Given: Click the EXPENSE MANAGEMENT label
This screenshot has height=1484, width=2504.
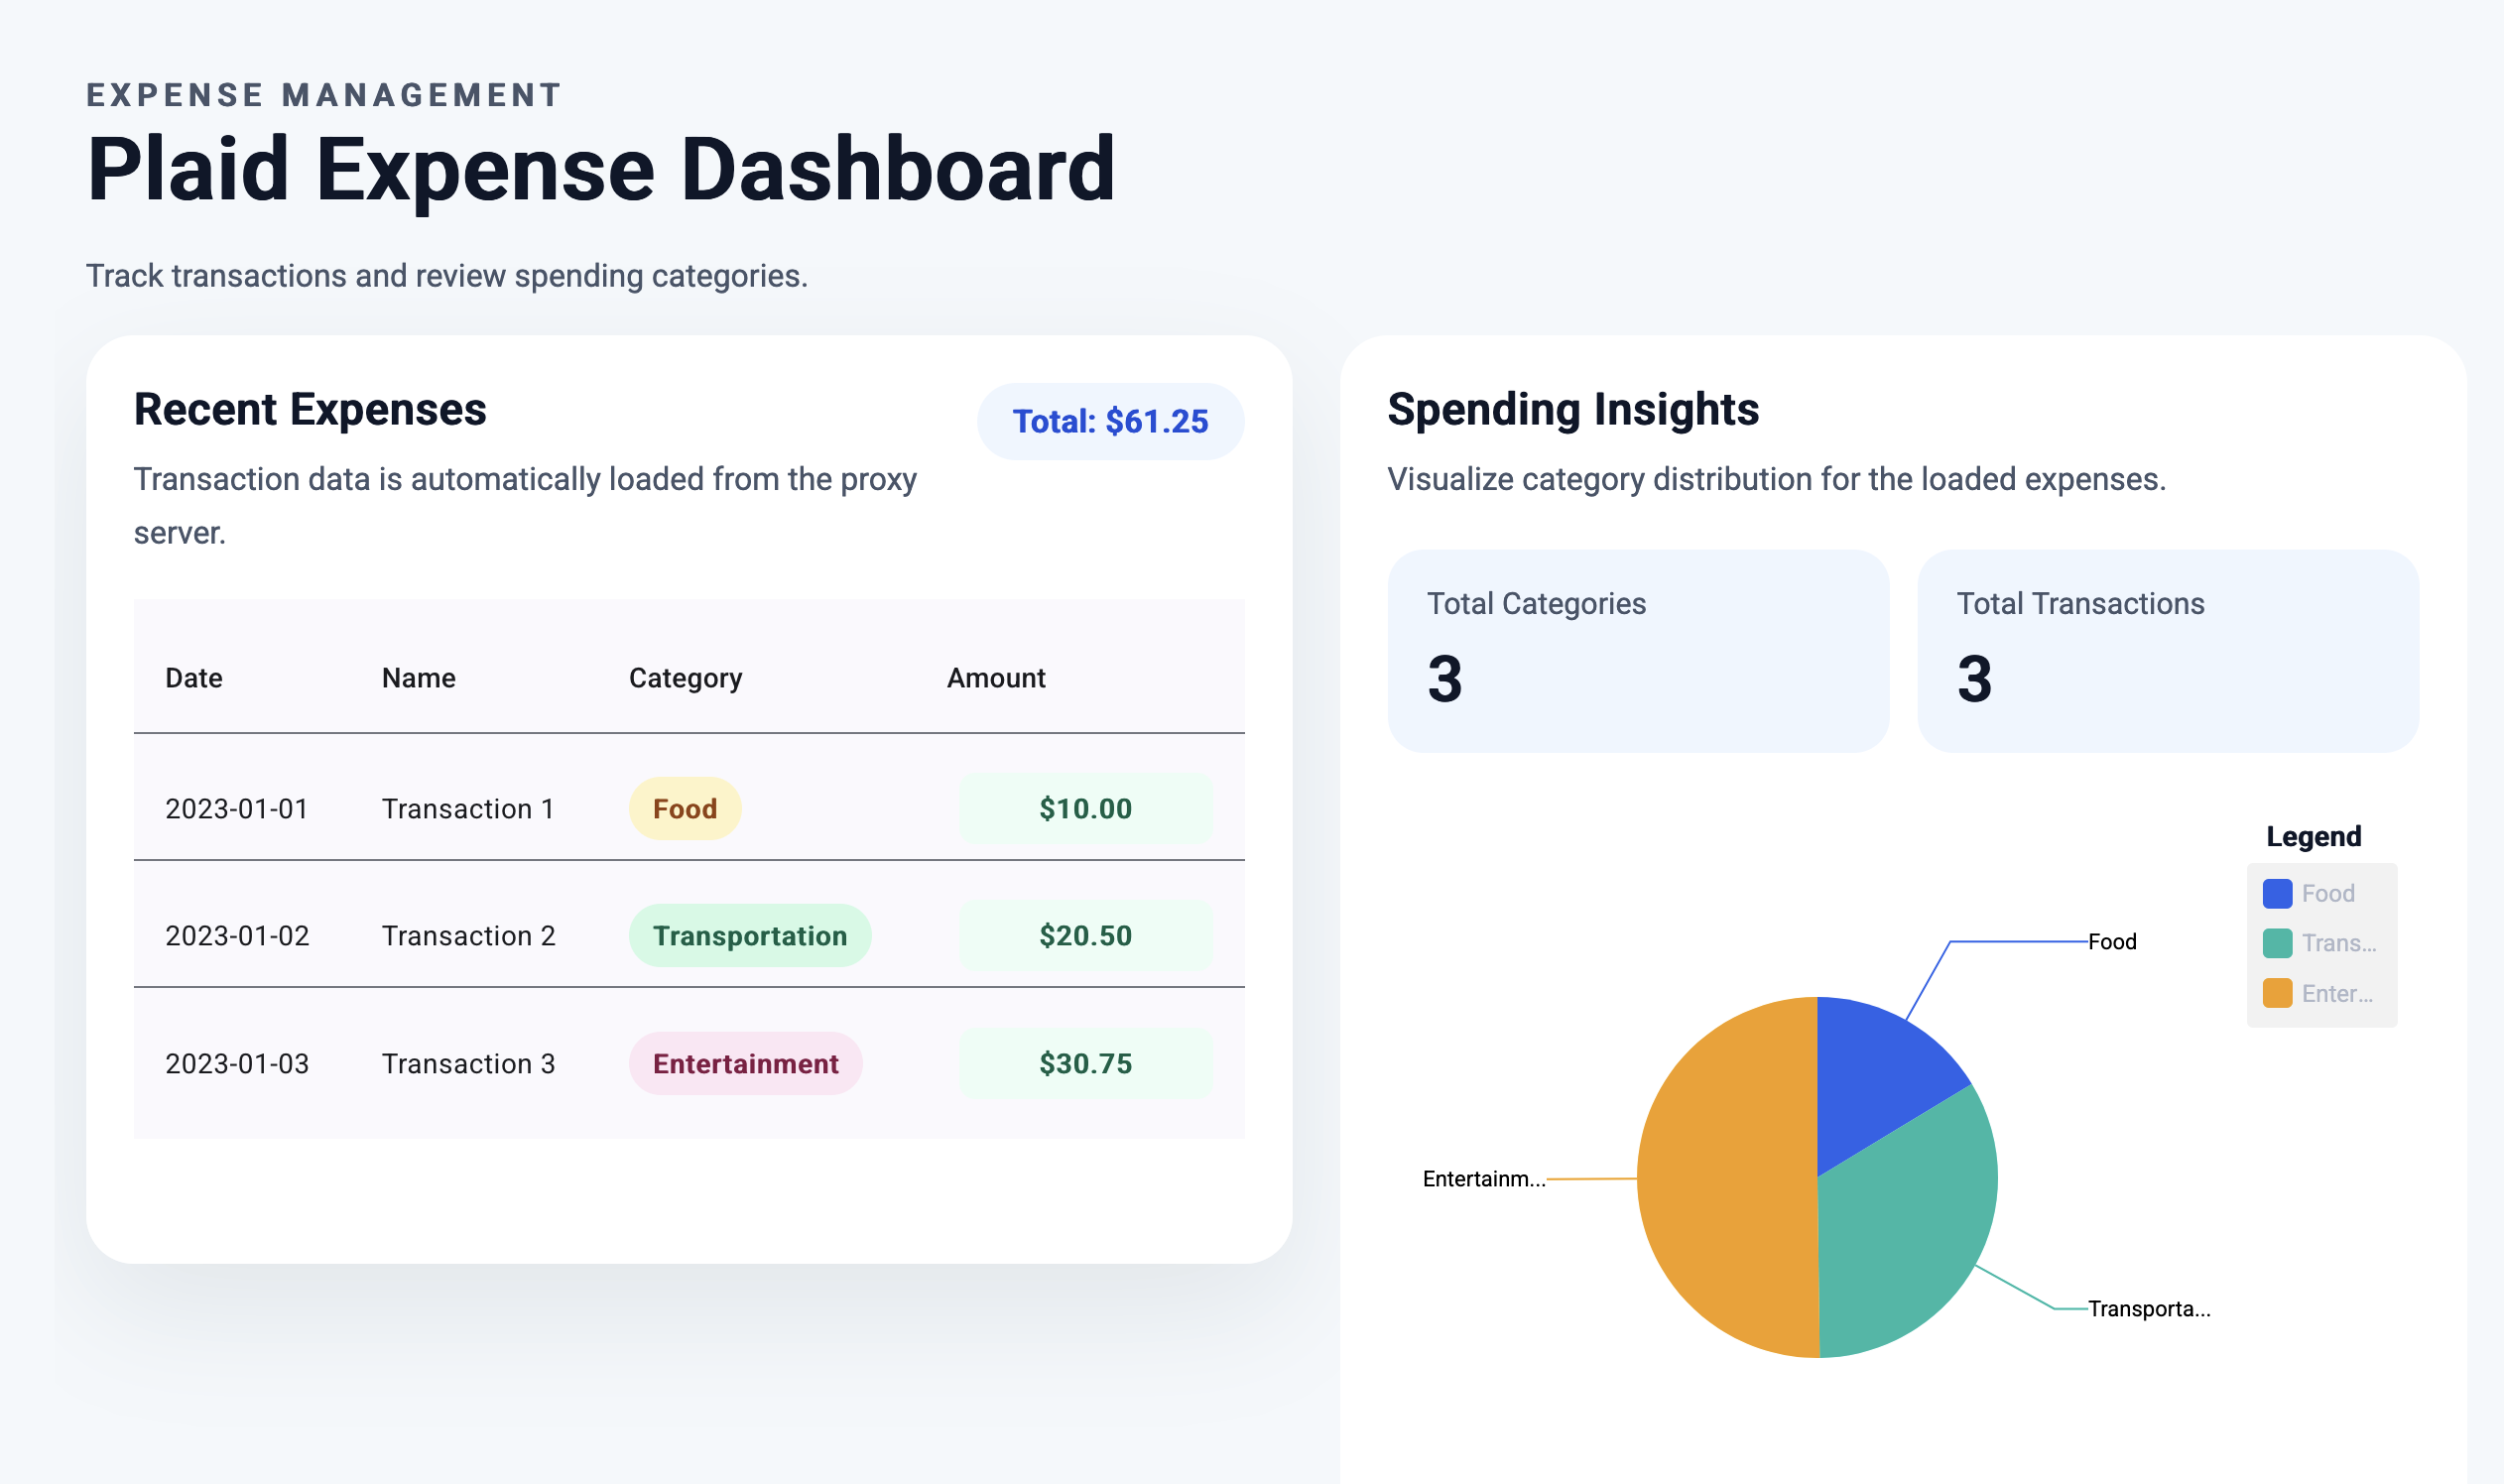Looking at the screenshot, I should [x=324, y=95].
